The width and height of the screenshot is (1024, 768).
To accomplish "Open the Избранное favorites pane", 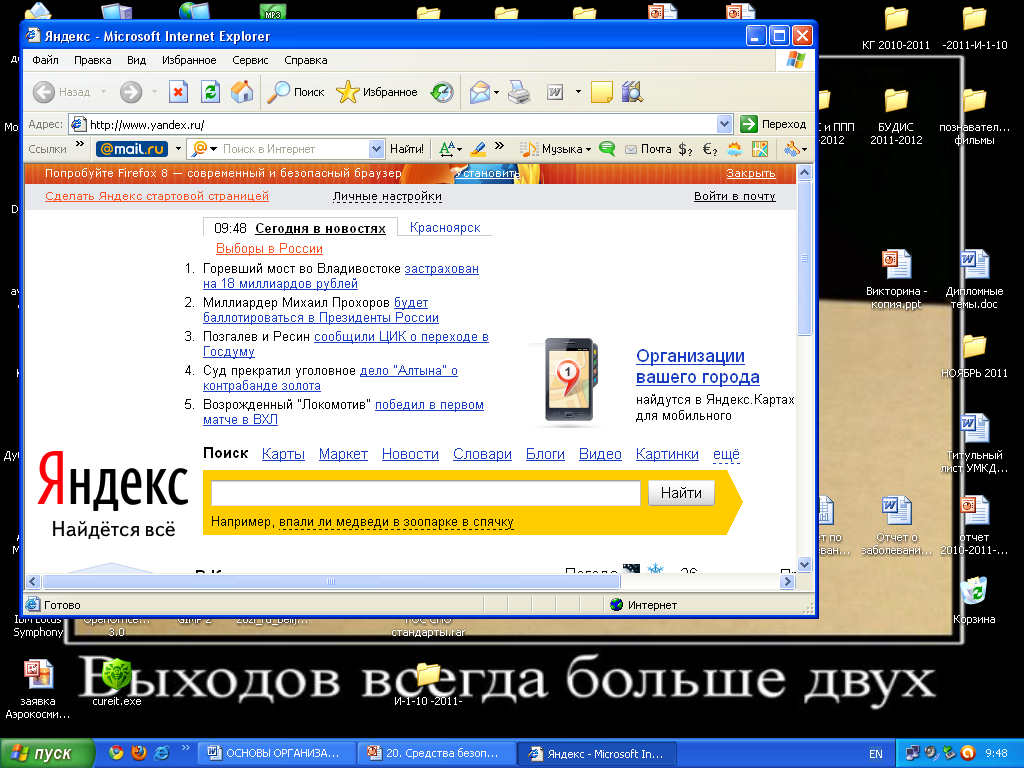I will 377,92.
